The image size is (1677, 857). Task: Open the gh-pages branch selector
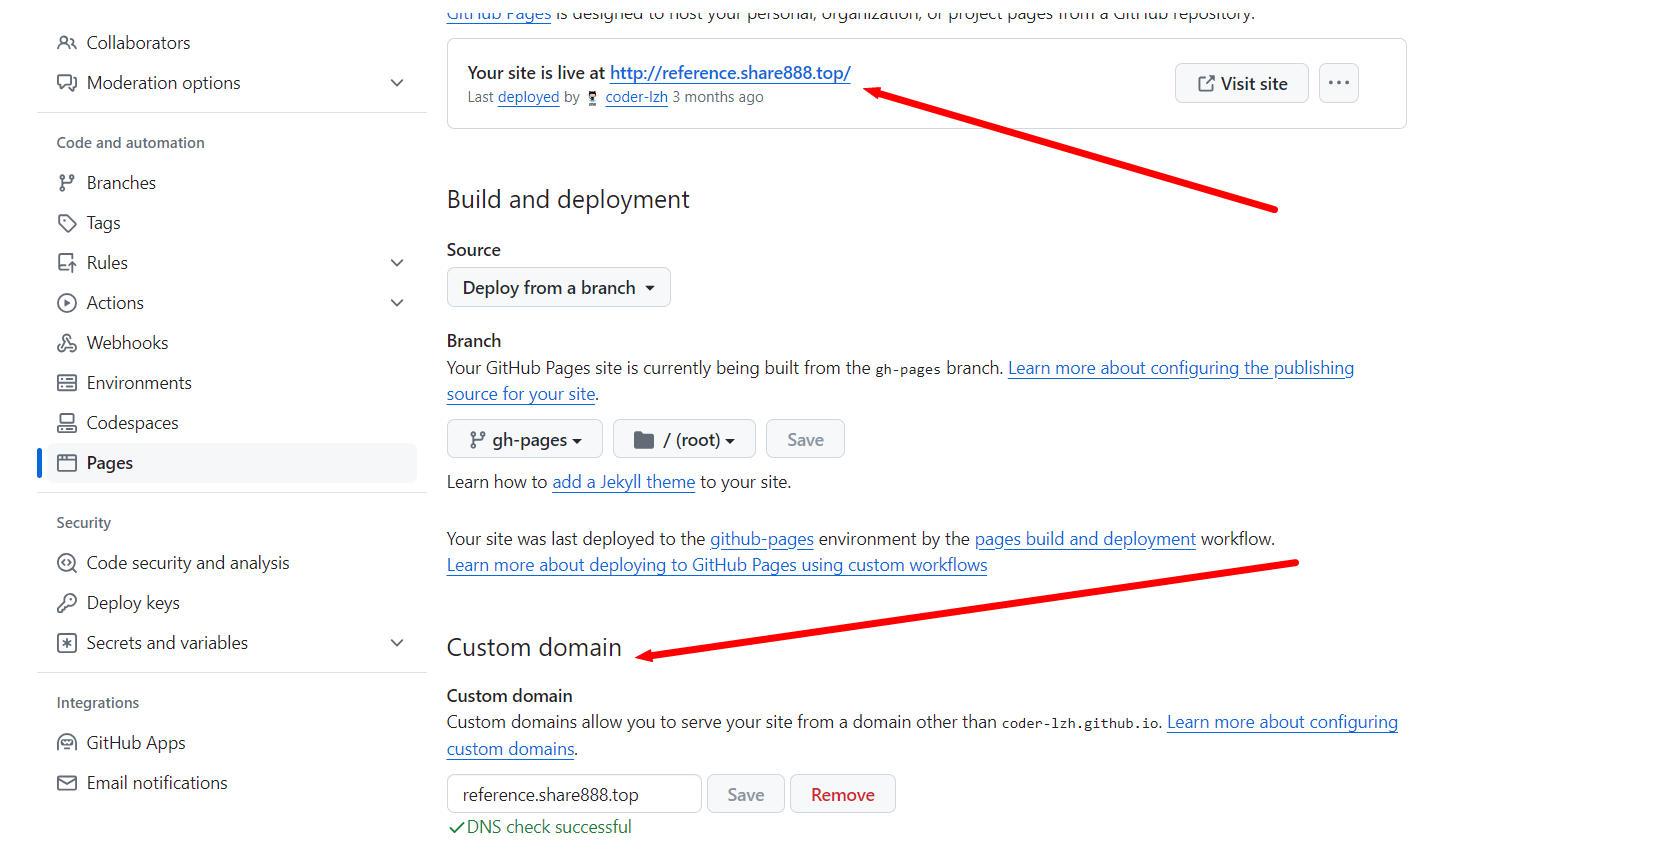pos(525,440)
